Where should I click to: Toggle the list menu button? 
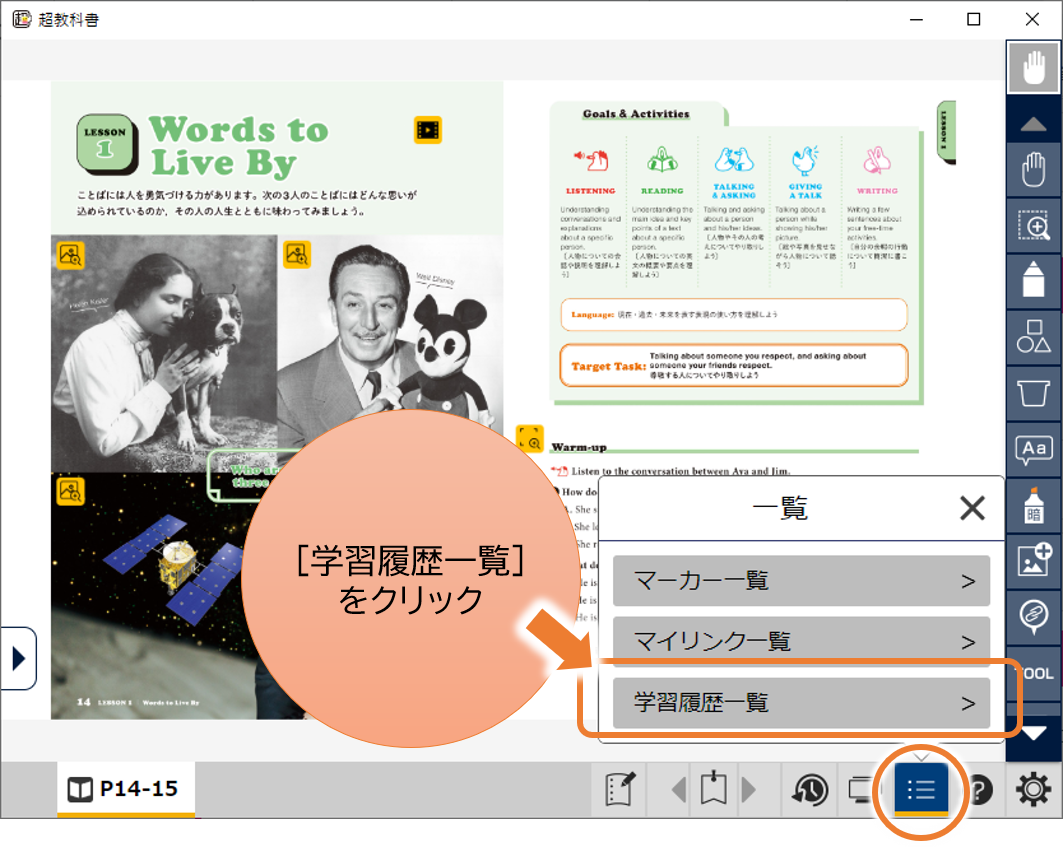[x=921, y=789]
